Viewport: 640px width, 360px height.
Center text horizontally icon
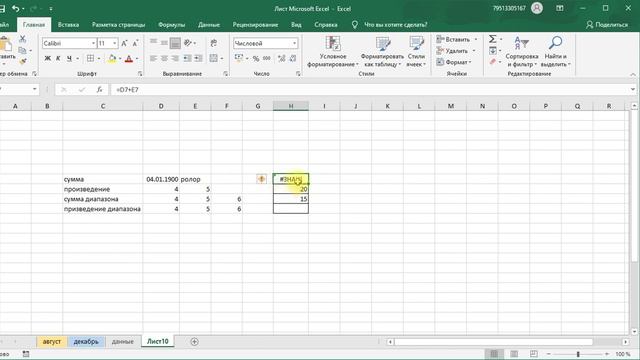(x=164, y=58)
